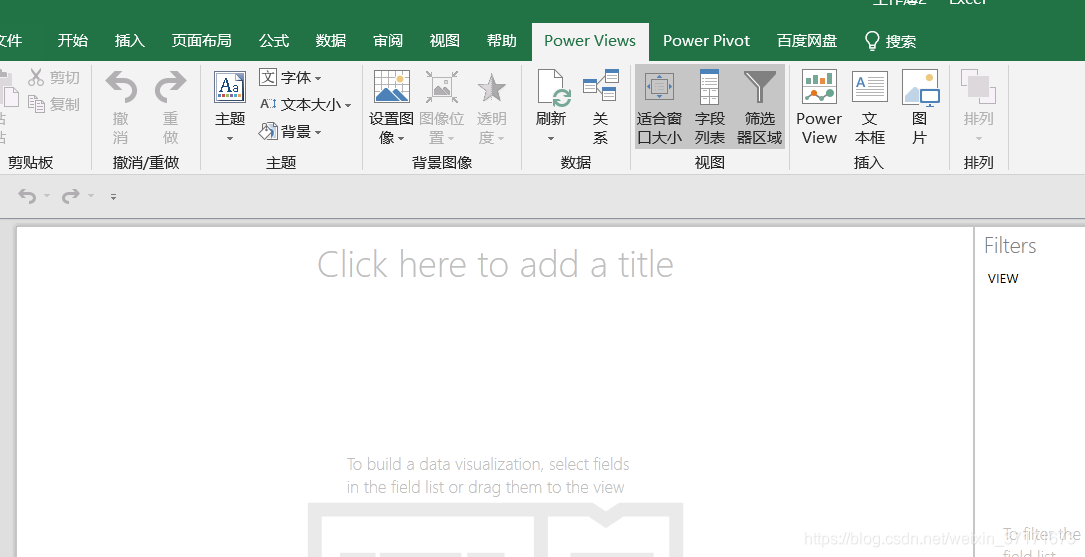Open Relationships (关系) diagram tool
Image resolution: width=1085 pixels, height=557 pixels.
(x=601, y=107)
